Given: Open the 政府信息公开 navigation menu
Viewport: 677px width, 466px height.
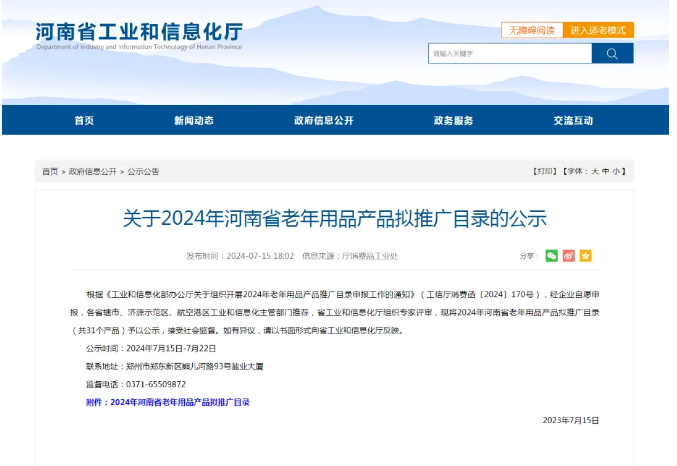Looking at the screenshot, I should point(323,120).
